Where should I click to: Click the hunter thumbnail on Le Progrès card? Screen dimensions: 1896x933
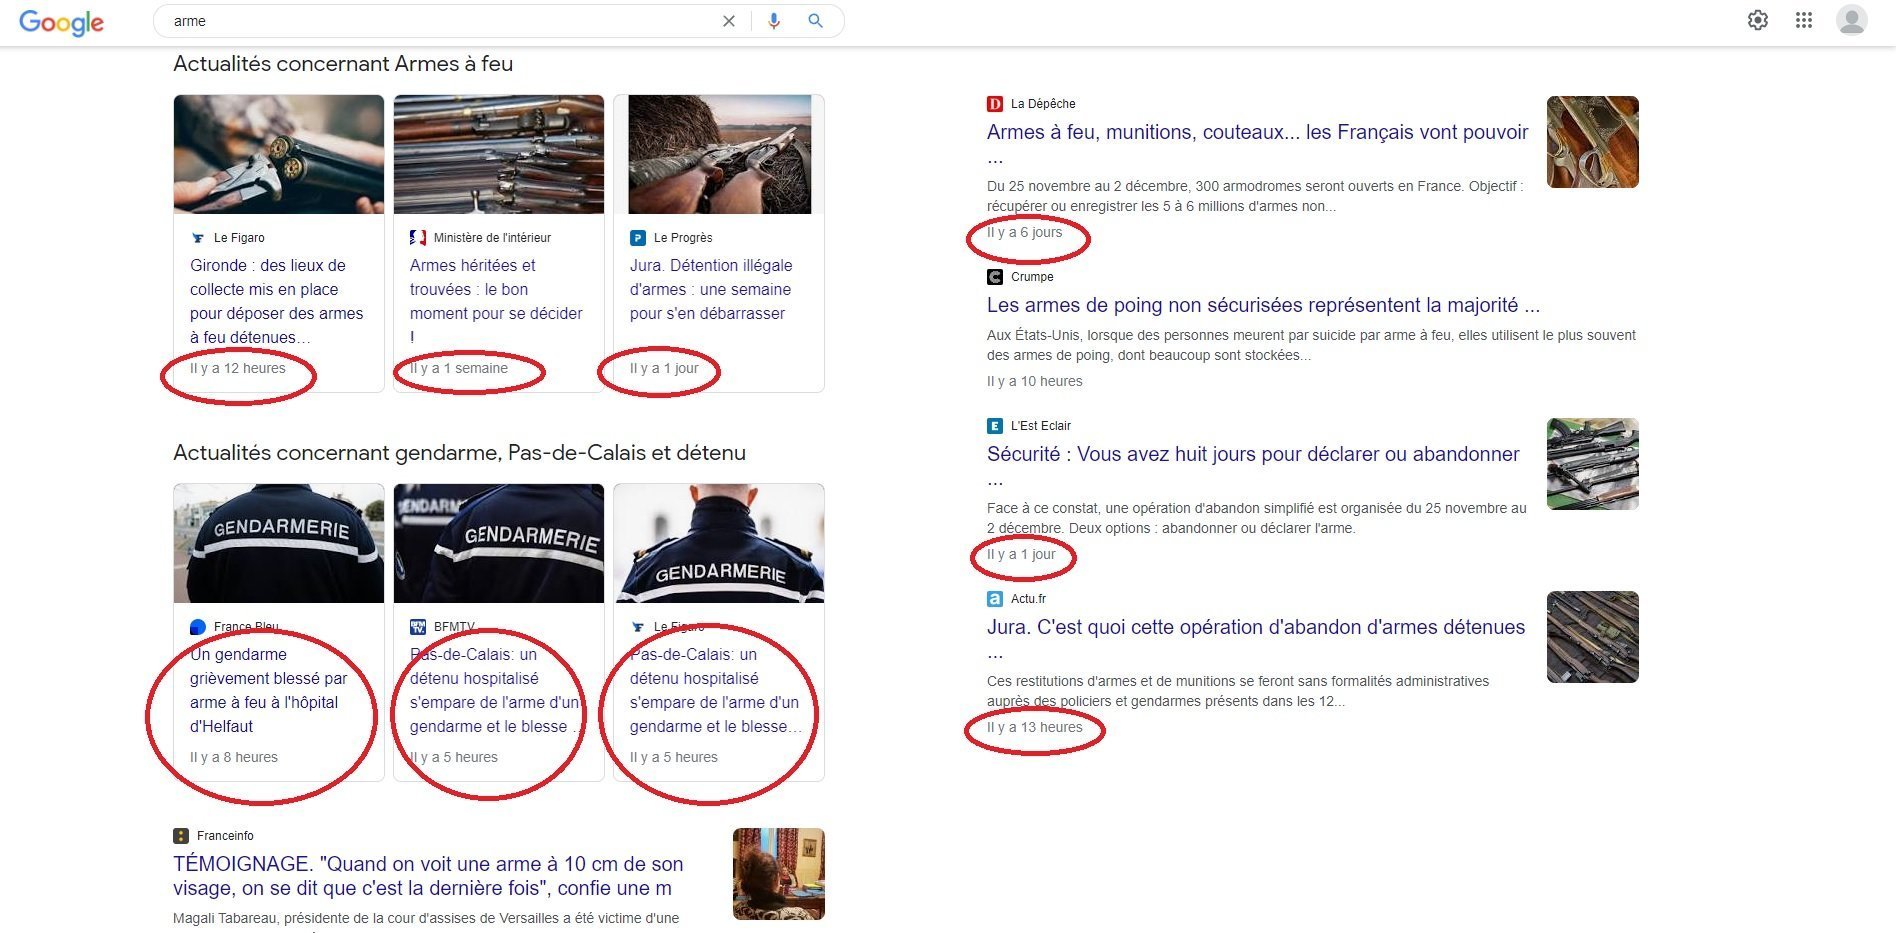(x=719, y=154)
